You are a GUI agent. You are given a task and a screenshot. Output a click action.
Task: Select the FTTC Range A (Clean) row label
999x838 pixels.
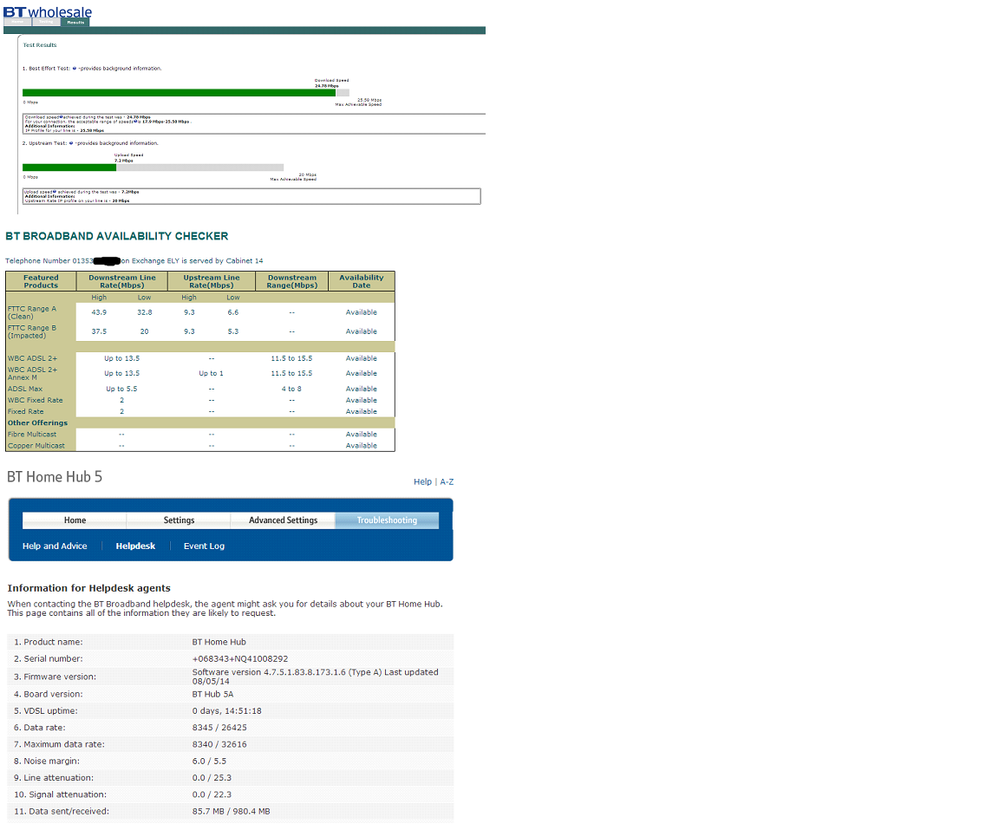tap(32, 312)
